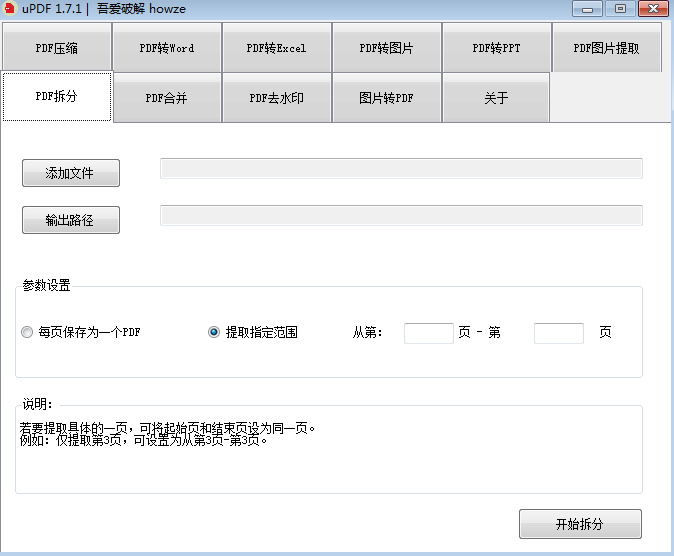Focus the end page number field
Screen dimensions: 674x556
pos(559,333)
